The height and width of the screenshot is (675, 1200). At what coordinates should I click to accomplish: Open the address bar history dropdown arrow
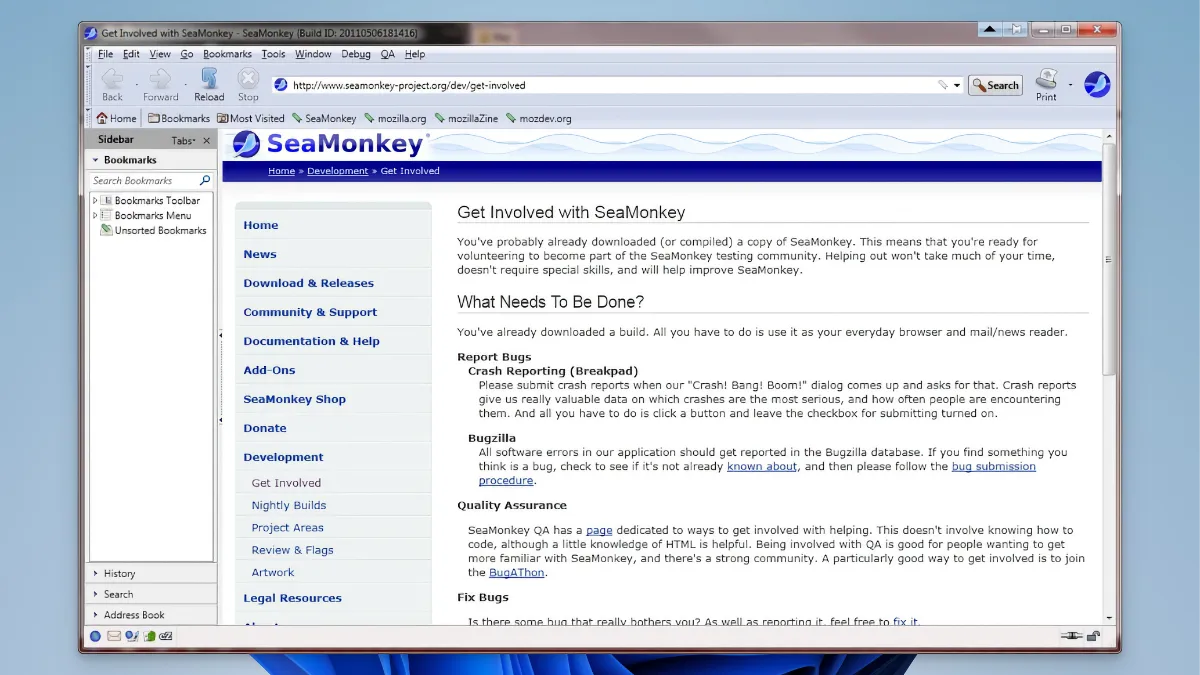tap(957, 85)
